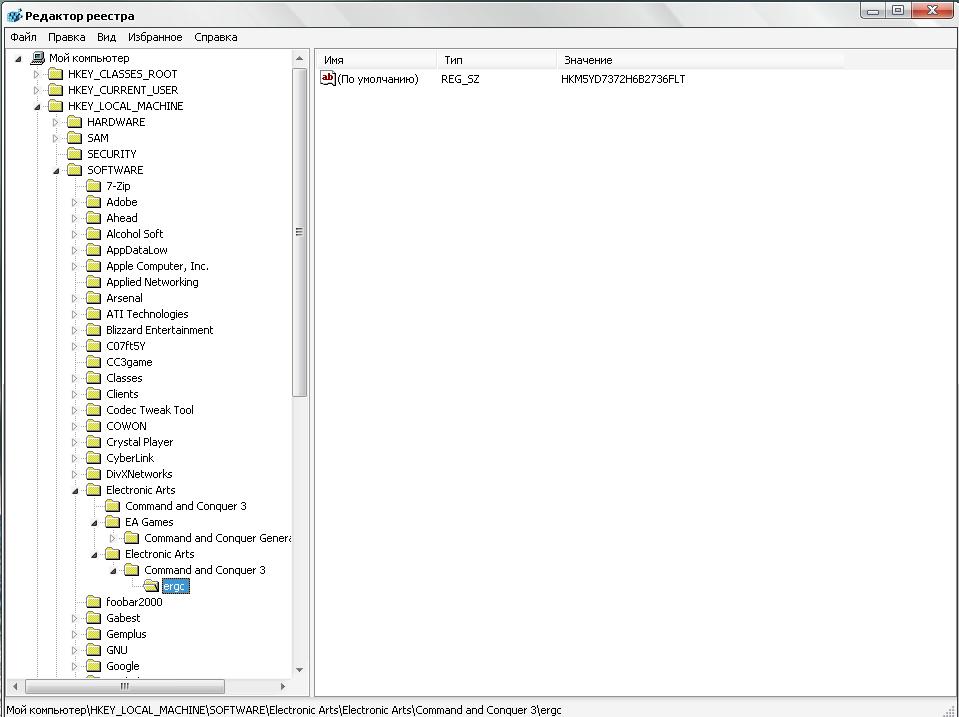Click the registry editor title bar icon
Screen dimensions: 959x717
[x=14, y=15]
